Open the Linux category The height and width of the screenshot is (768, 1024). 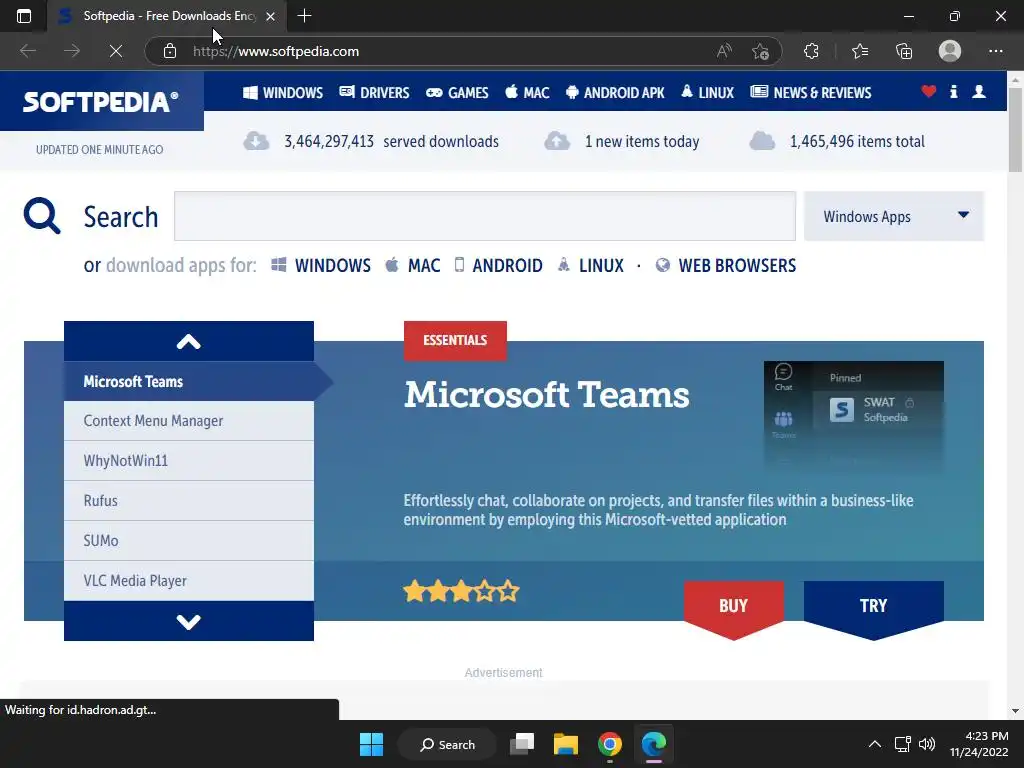pos(707,93)
